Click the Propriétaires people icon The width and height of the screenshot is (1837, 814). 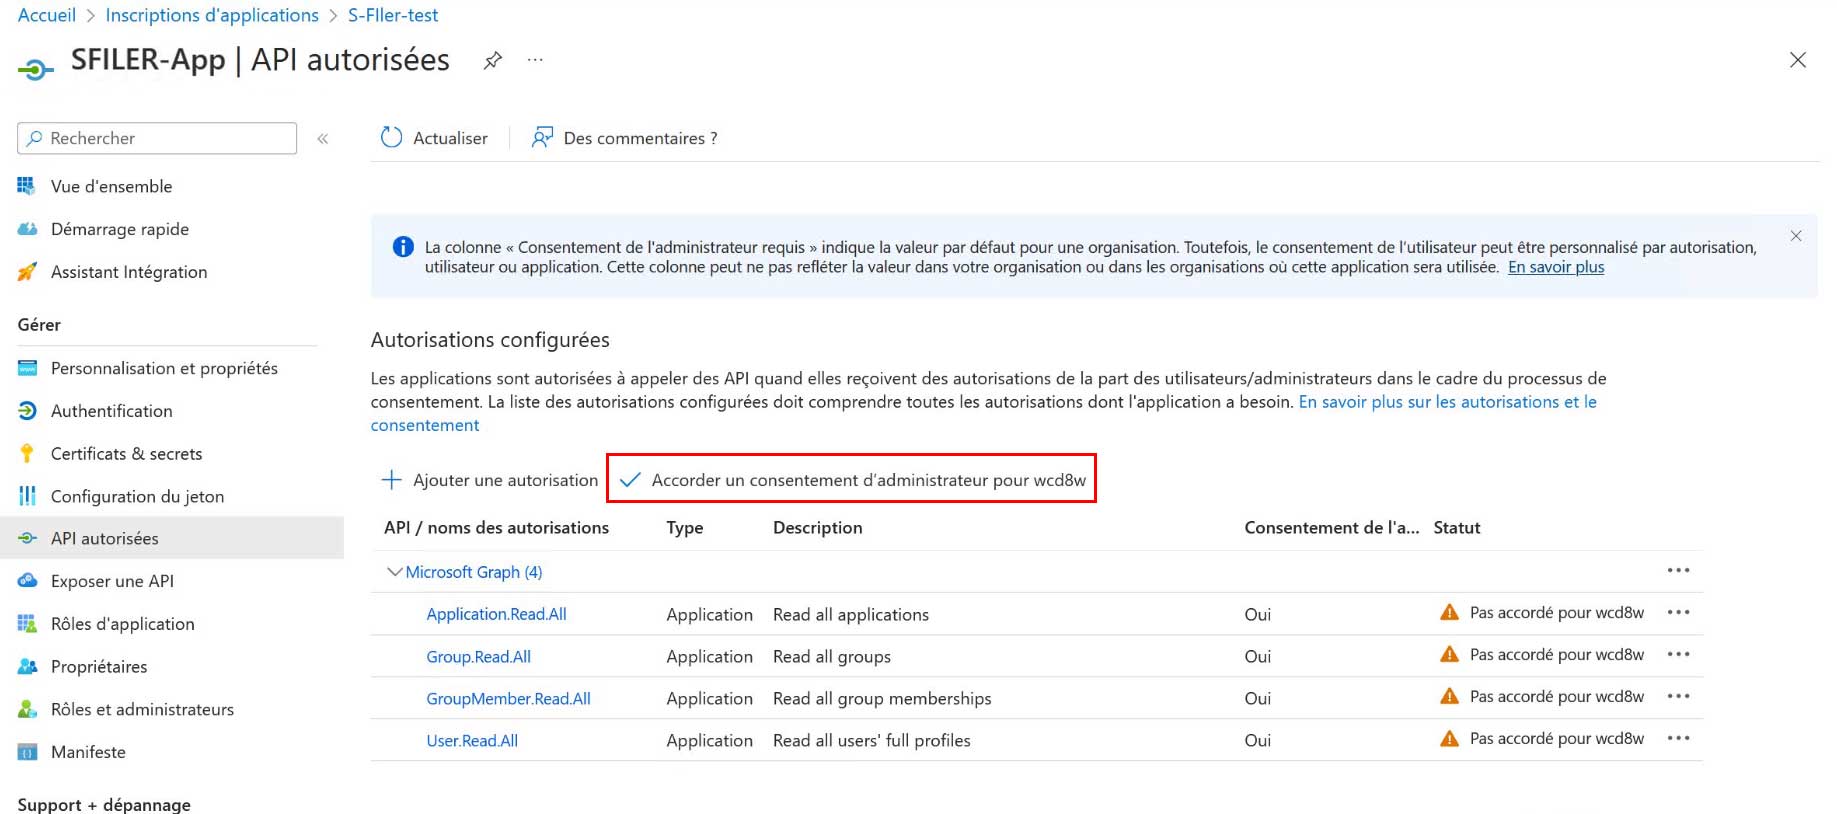[27, 666]
